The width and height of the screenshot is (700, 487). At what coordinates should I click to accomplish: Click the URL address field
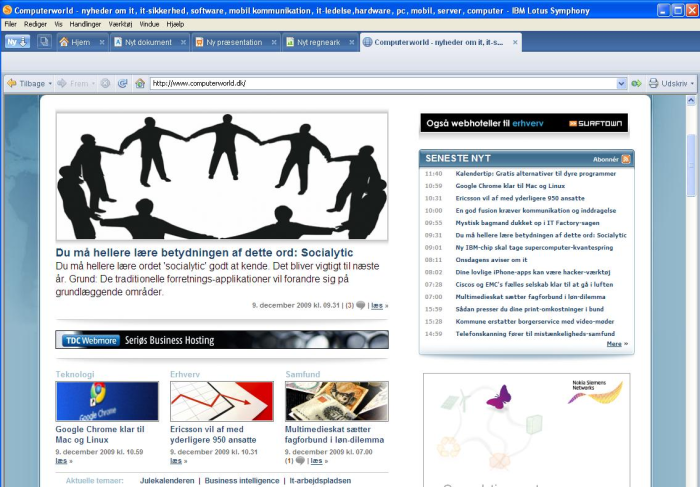(383, 83)
